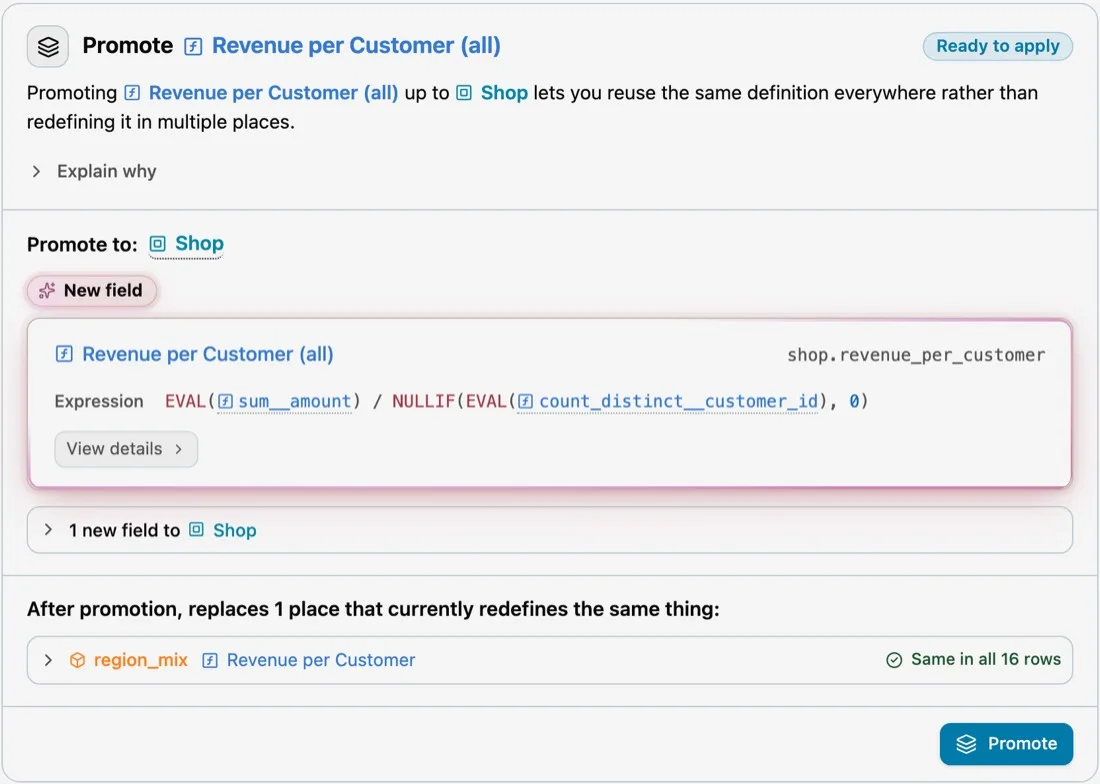Open Revenue per Customer (all) title in field card

[208, 354]
